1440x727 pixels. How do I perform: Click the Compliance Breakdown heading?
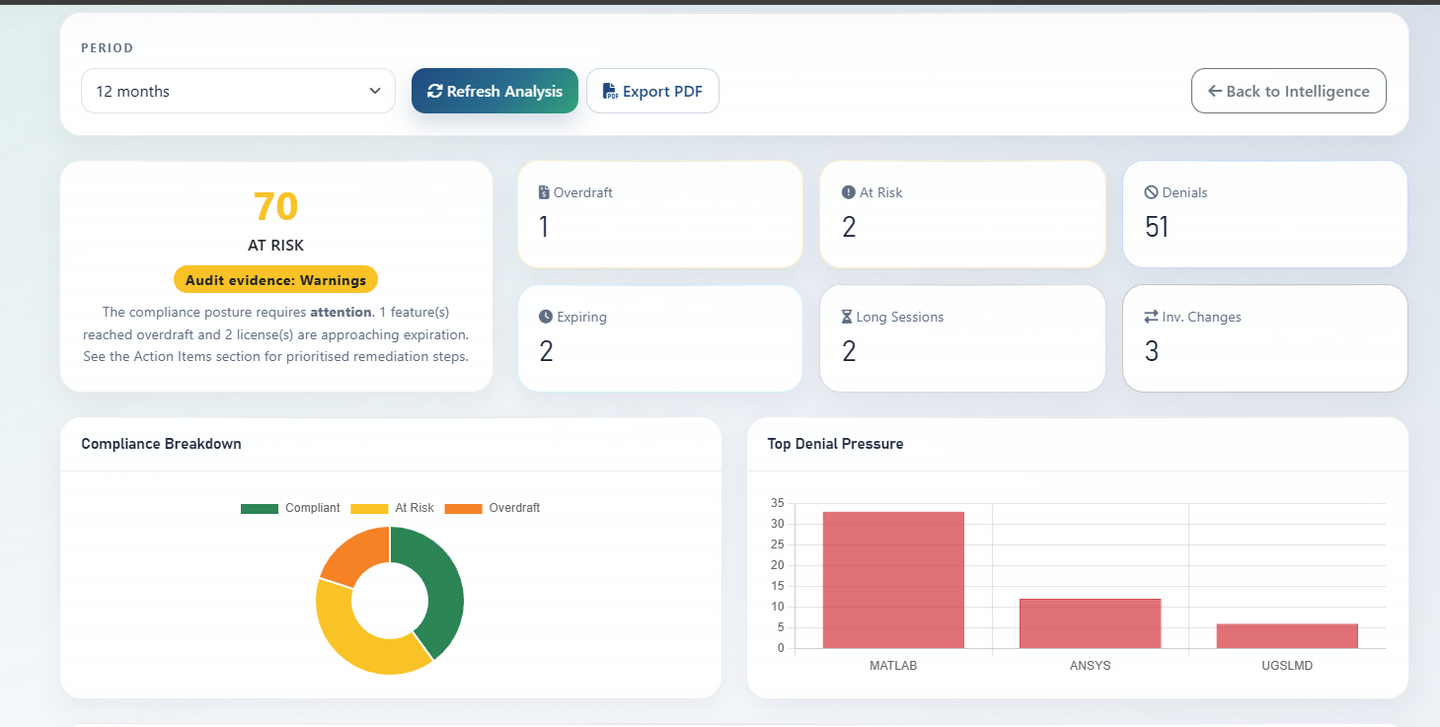click(x=161, y=444)
